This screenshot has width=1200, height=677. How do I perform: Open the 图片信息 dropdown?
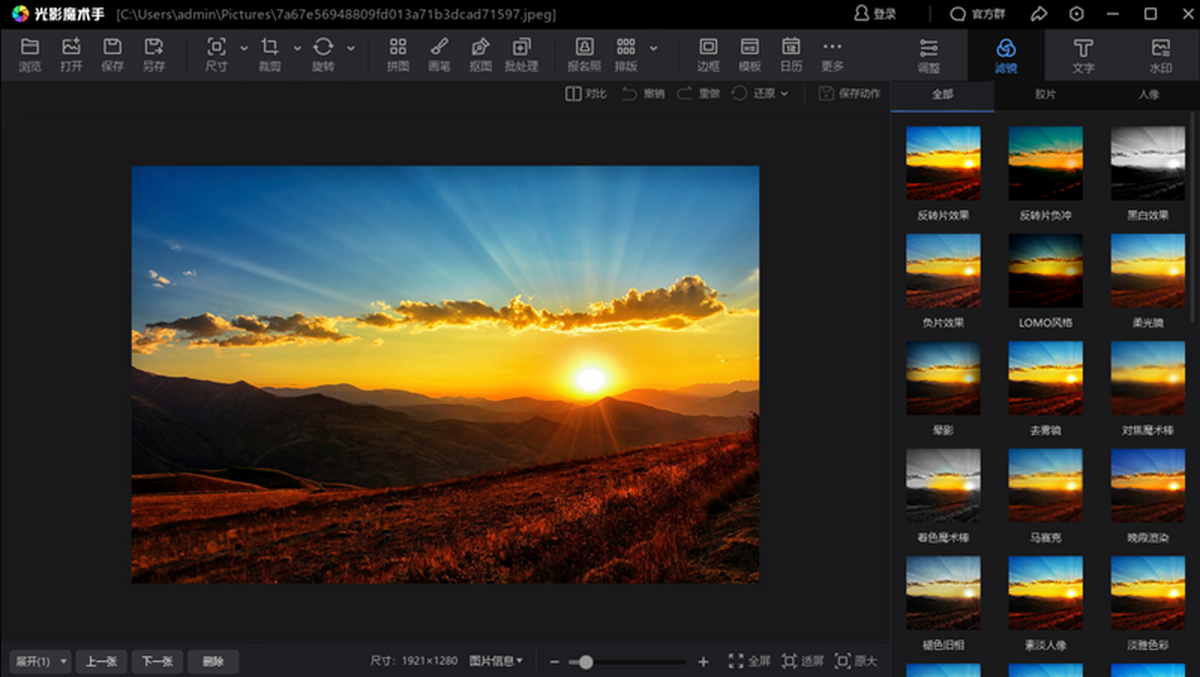[496, 661]
